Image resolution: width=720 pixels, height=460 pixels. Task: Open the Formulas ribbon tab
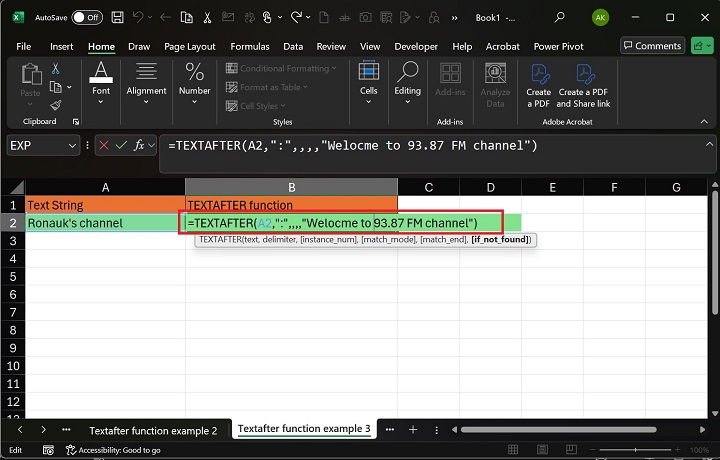pyautogui.click(x=249, y=46)
